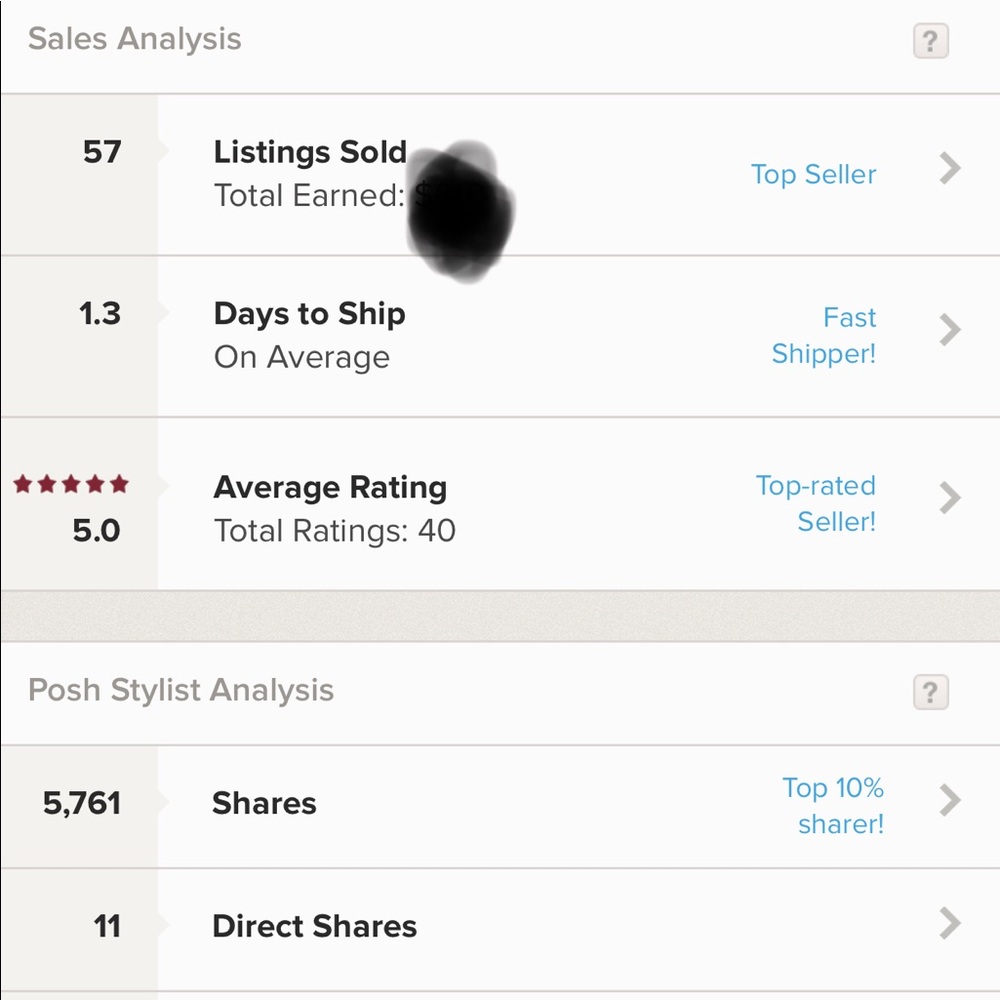Screen dimensions: 1000x1000
Task: Open the Direct Shares chevron arrow
Action: pos(950,923)
